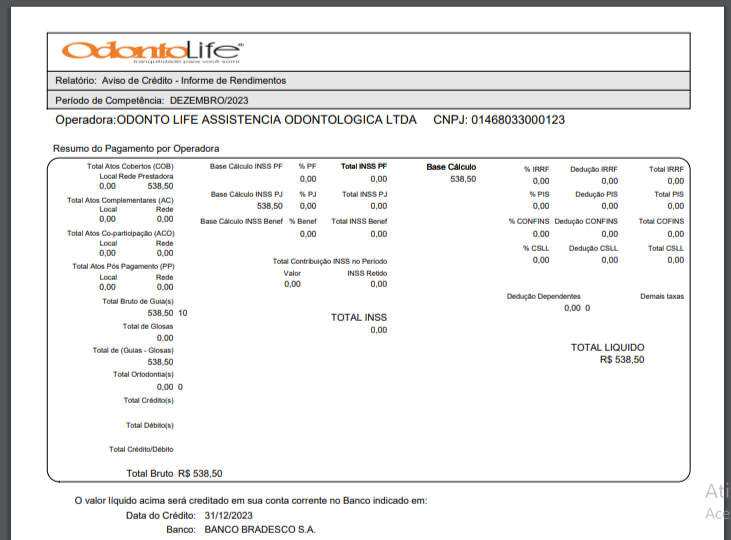Screen dimensions: 731x540
Task: Click the 'Data do Crédito:' label
Action: pos(161,516)
